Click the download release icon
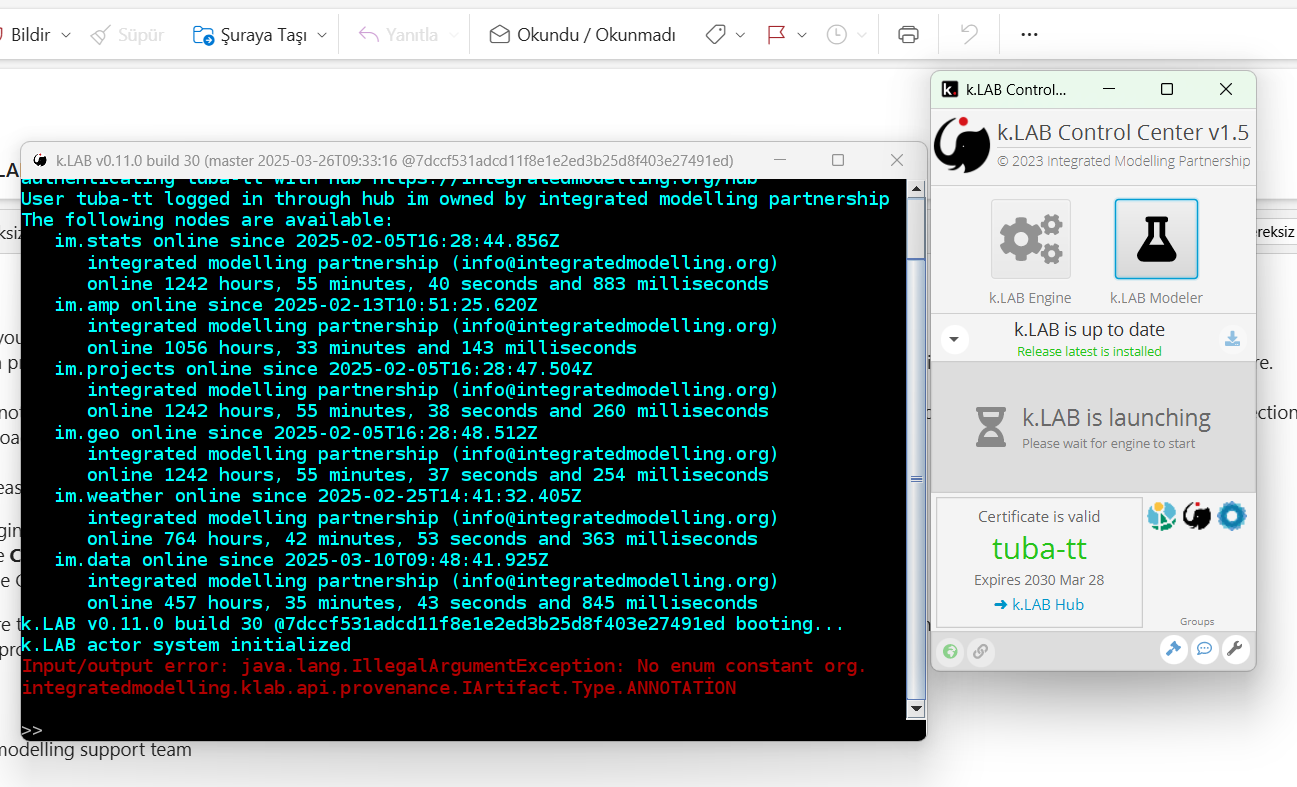This screenshot has width=1297, height=787. 1233,338
